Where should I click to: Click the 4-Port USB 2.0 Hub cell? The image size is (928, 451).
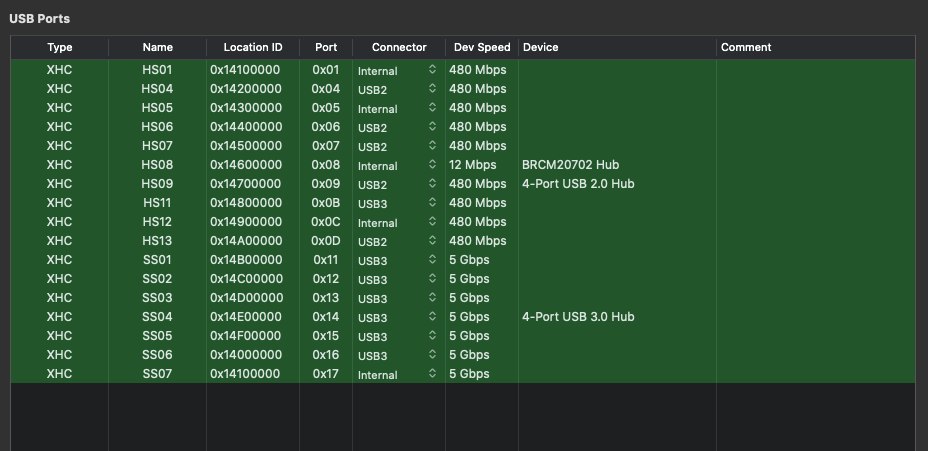pyautogui.click(x=617, y=183)
